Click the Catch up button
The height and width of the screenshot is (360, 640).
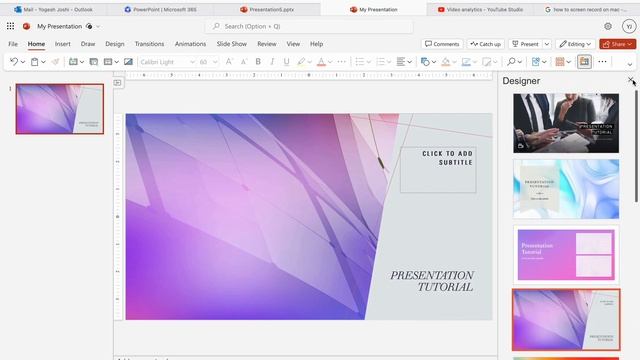tap(485, 44)
